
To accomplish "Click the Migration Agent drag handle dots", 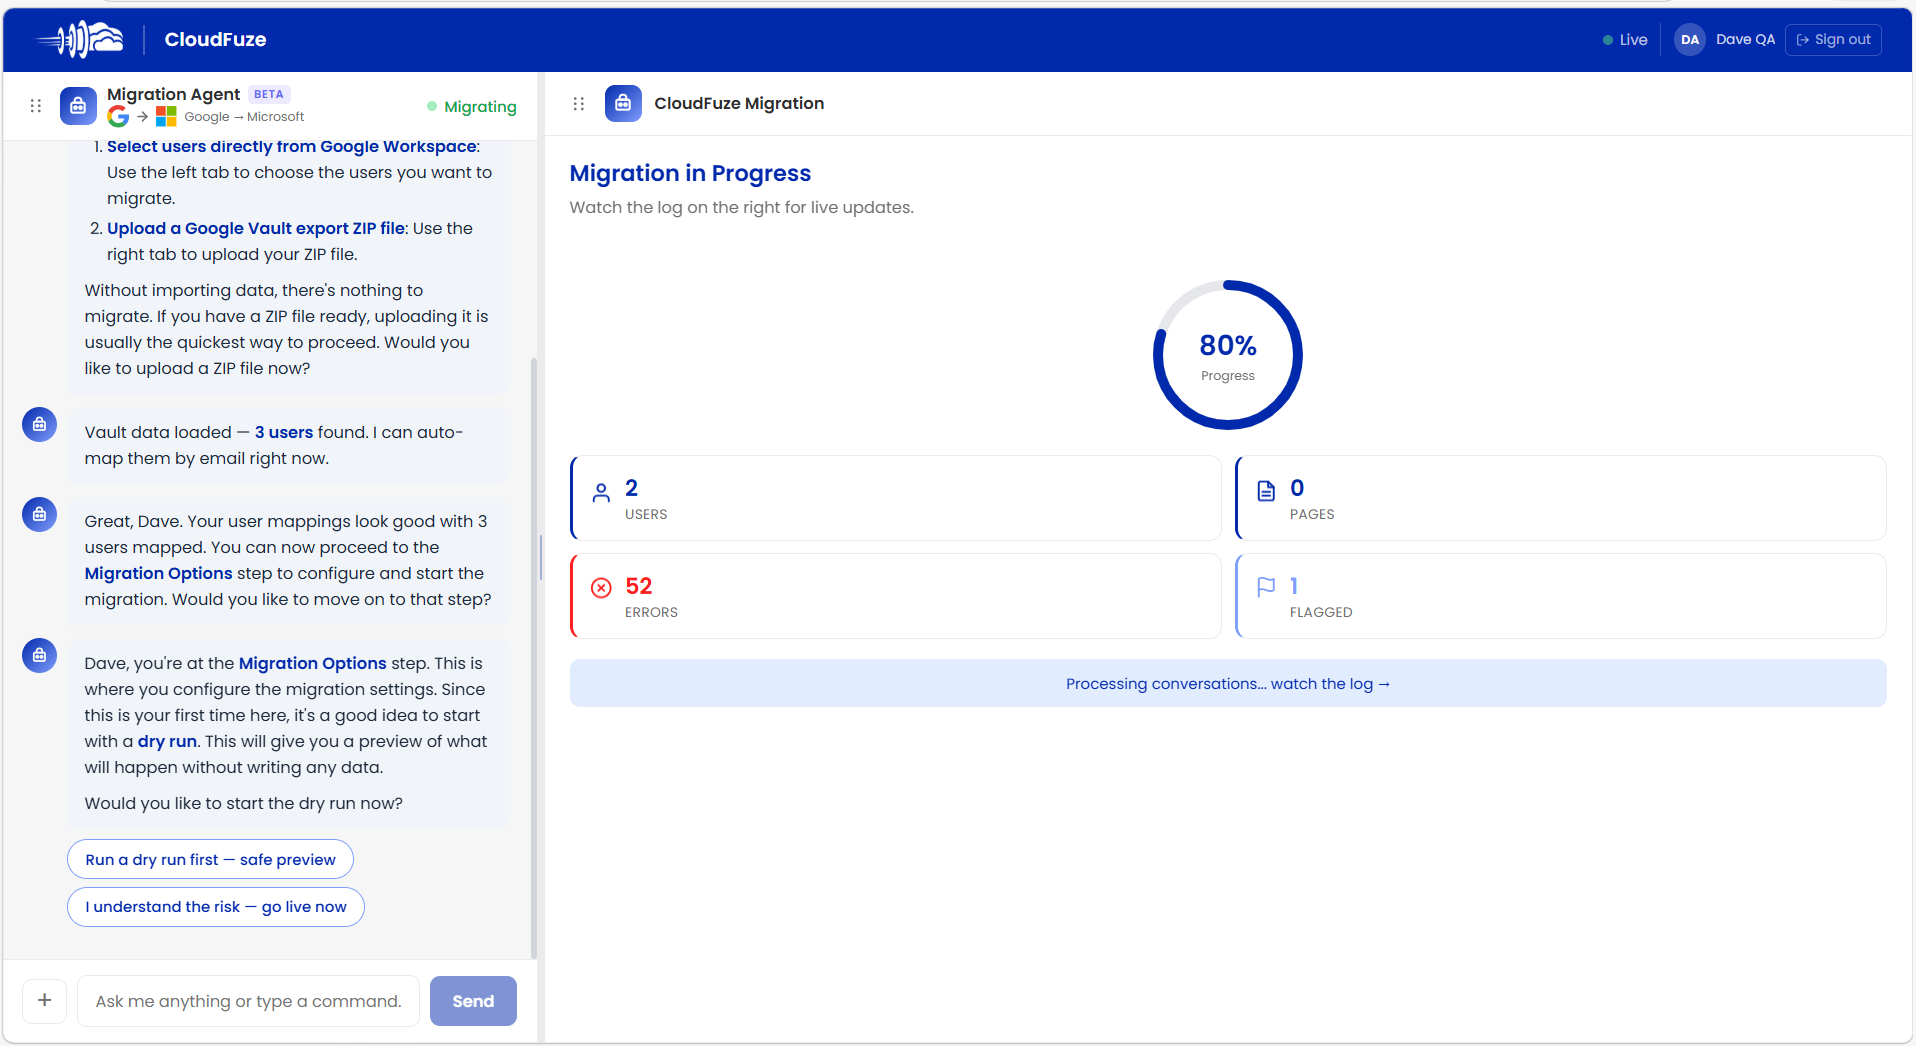I will (x=36, y=106).
